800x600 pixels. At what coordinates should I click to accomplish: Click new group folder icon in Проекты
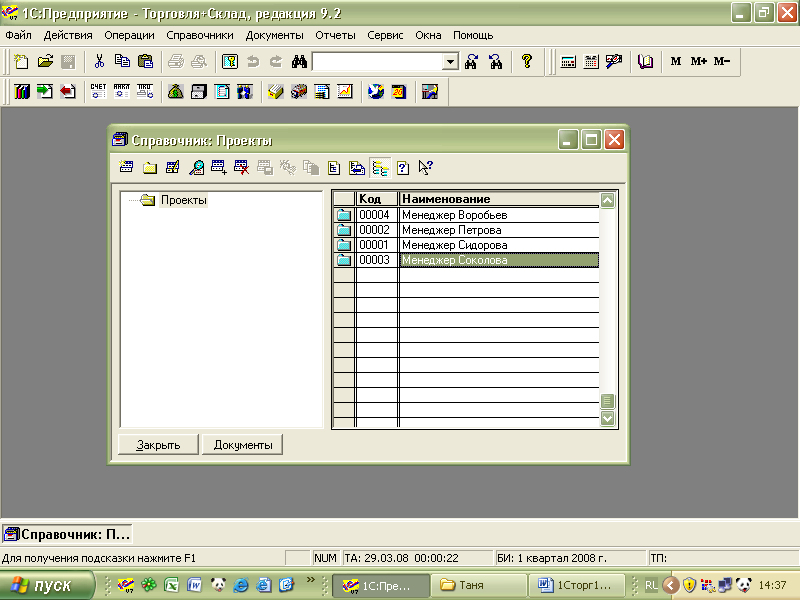click(149, 167)
